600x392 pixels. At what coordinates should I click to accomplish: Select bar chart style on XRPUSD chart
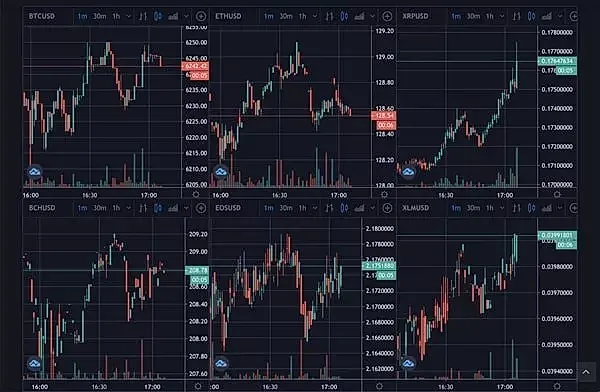coord(516,16)
